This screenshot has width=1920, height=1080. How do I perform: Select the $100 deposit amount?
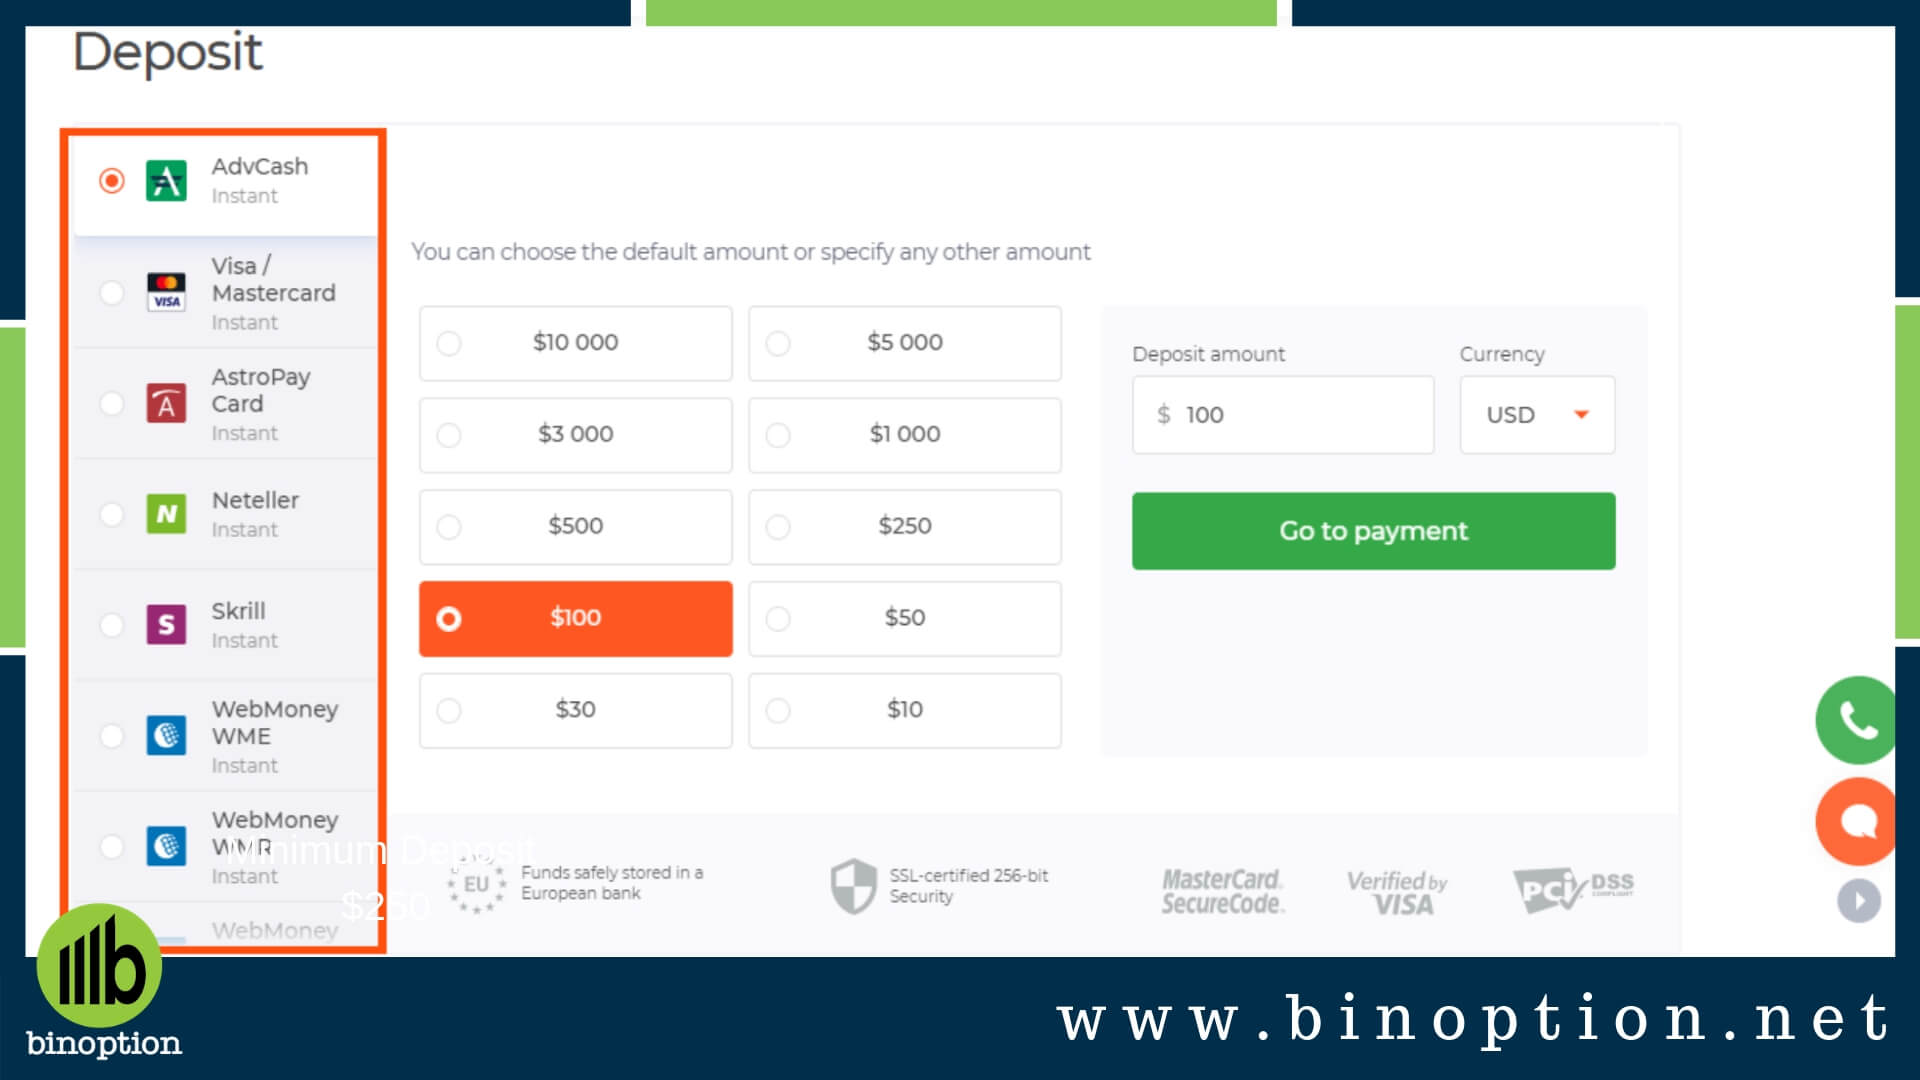(575, 617)
